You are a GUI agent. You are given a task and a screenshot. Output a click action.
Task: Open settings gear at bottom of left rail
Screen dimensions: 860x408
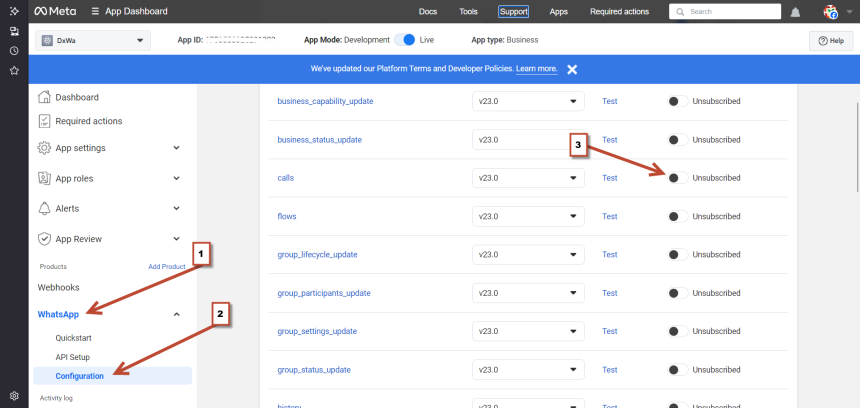[14, 395]
